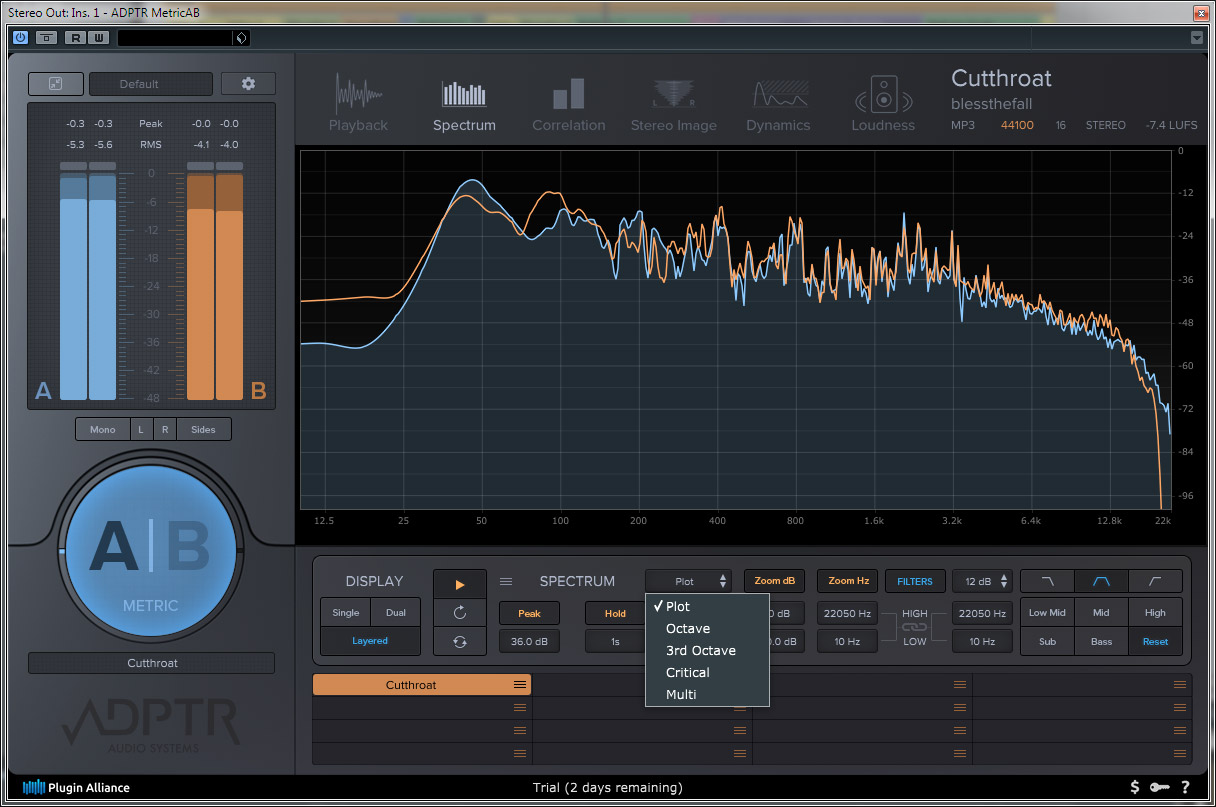Toggle the plugin power bypass button
This screenshot has width=1216, height=807.
point(20,38)
